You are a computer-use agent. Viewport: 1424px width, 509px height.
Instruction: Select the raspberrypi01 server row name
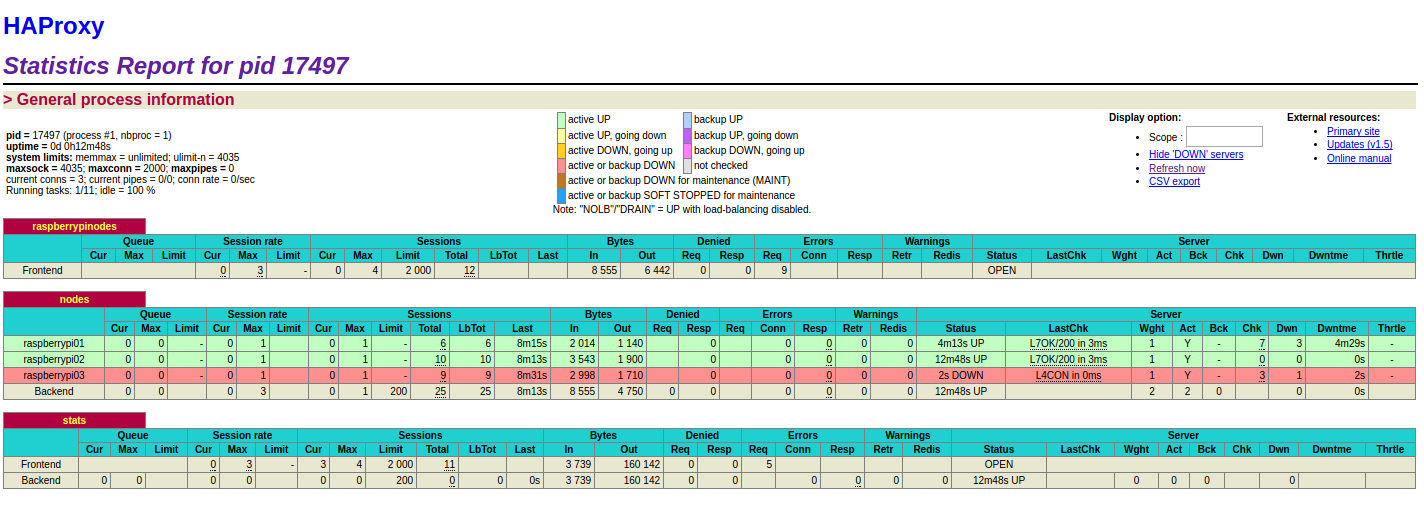pyautogui.click(x=54, y=343)
